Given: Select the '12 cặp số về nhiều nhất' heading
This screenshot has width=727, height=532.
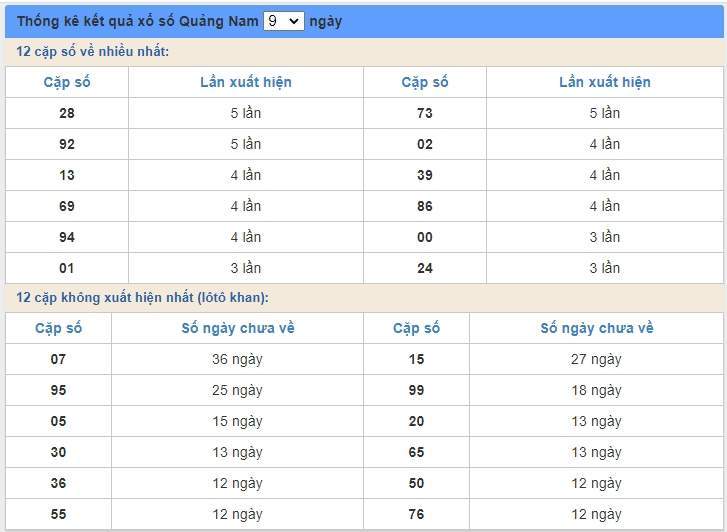Looking at the screenshot, I should point(93,52).
